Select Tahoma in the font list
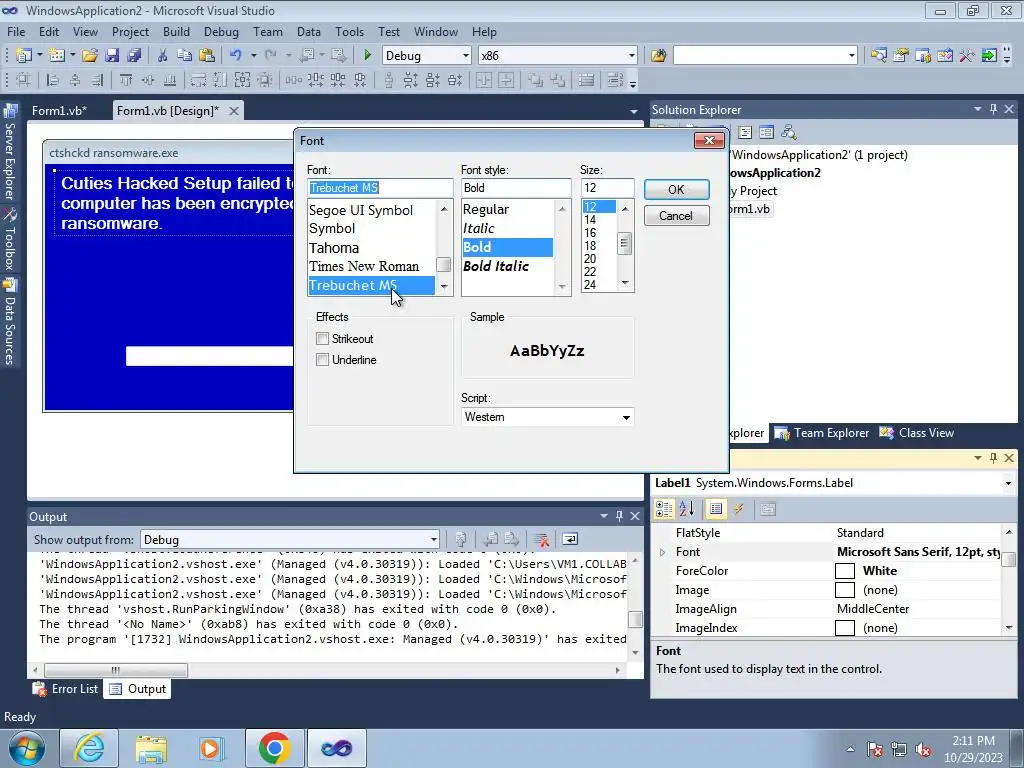Screen dimensions: 1024x768 pos(371,248)
